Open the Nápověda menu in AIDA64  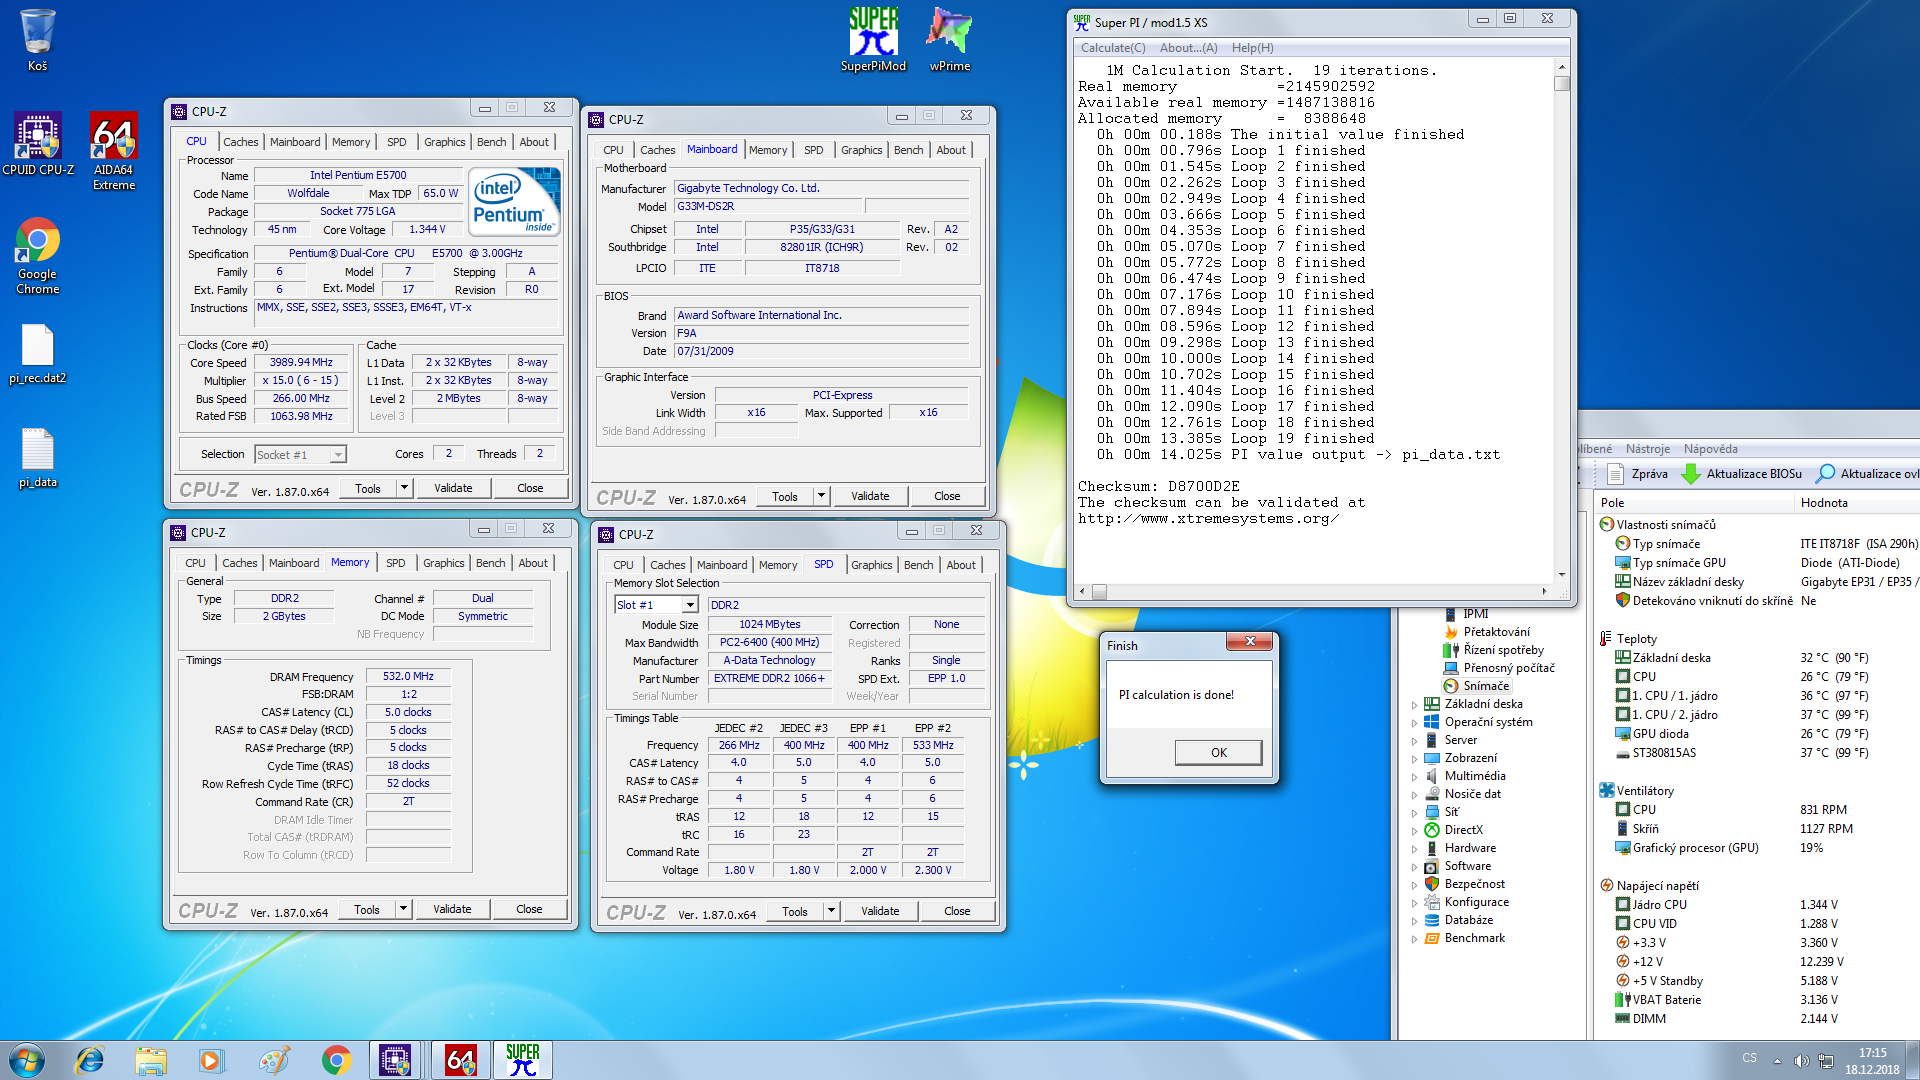click(x=1710, y=449)
